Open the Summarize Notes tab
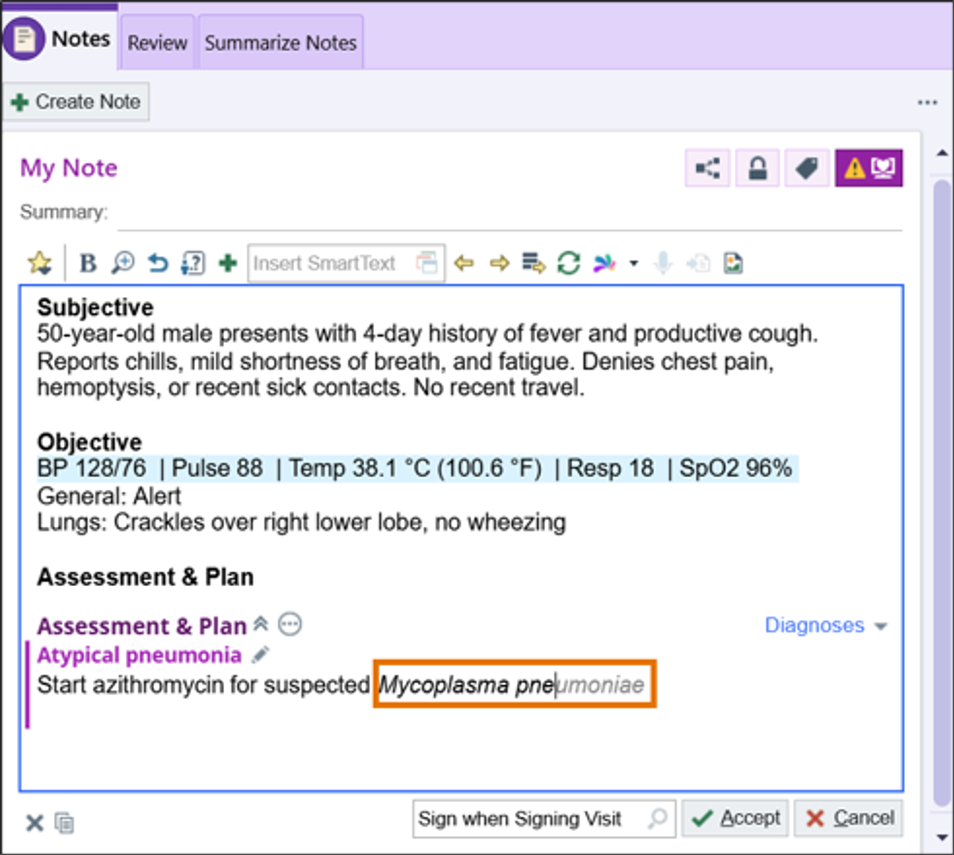This screenshot has width=954, height=855. 280,42
